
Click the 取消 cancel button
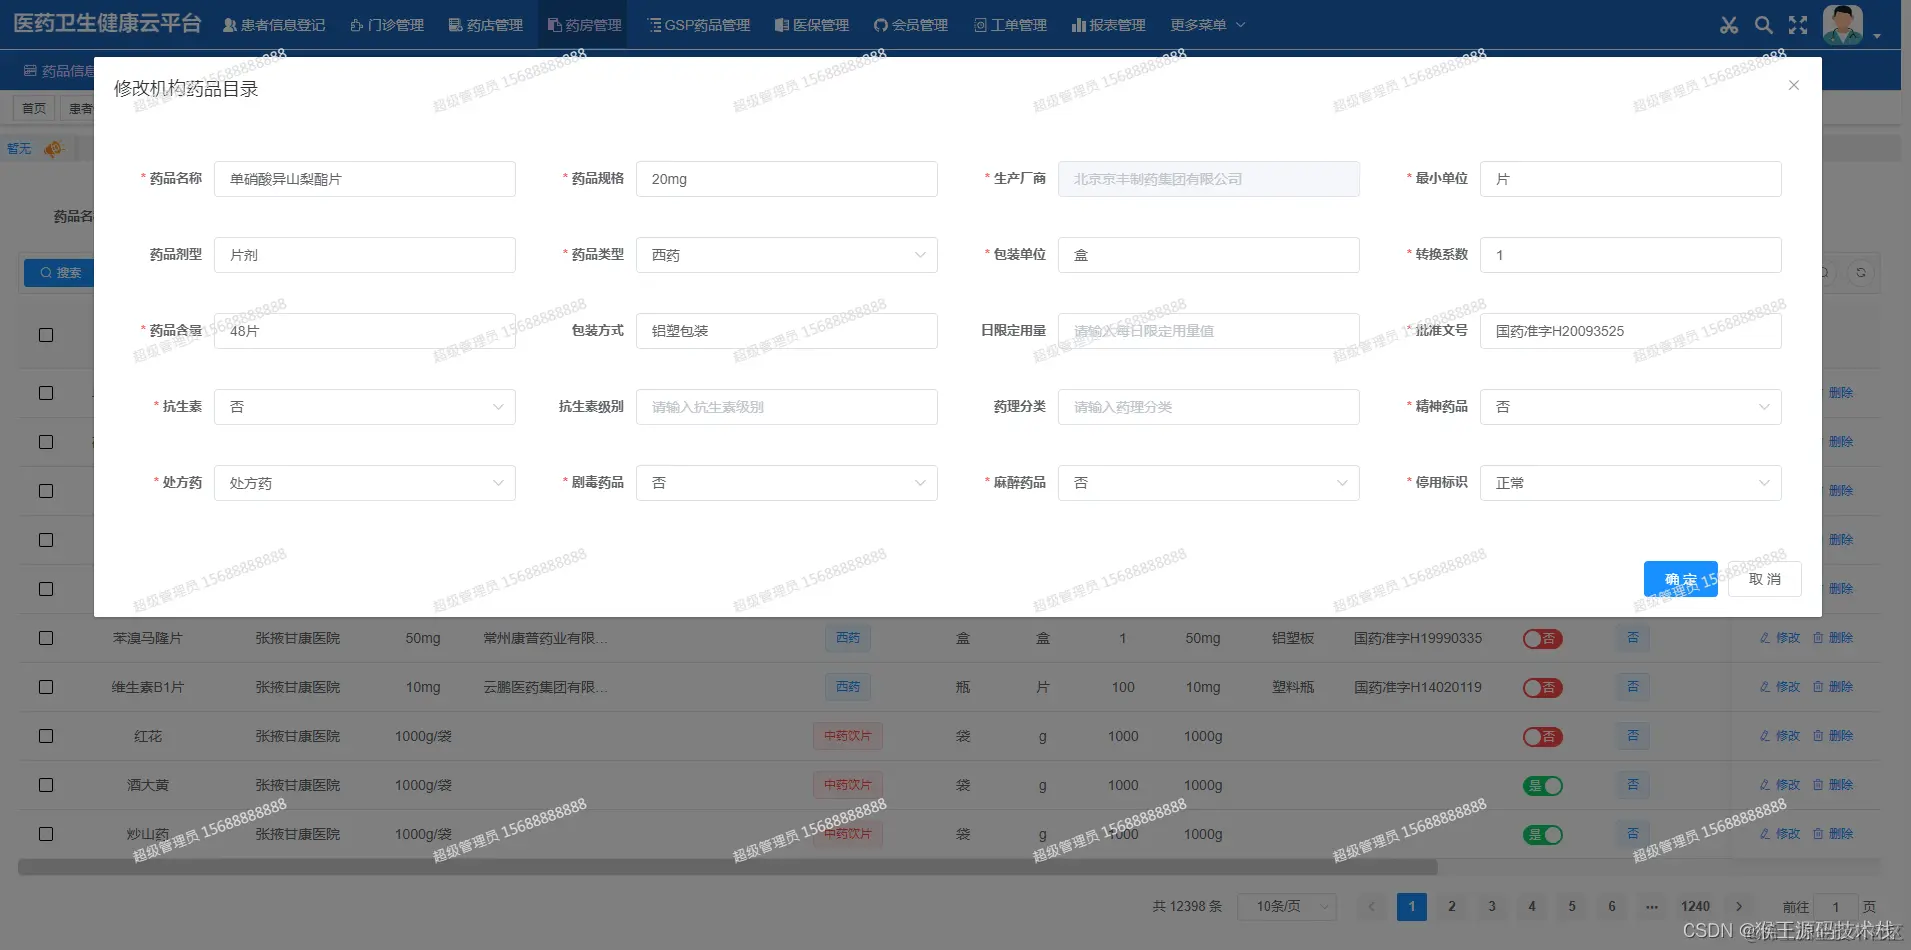(1765, 579)
